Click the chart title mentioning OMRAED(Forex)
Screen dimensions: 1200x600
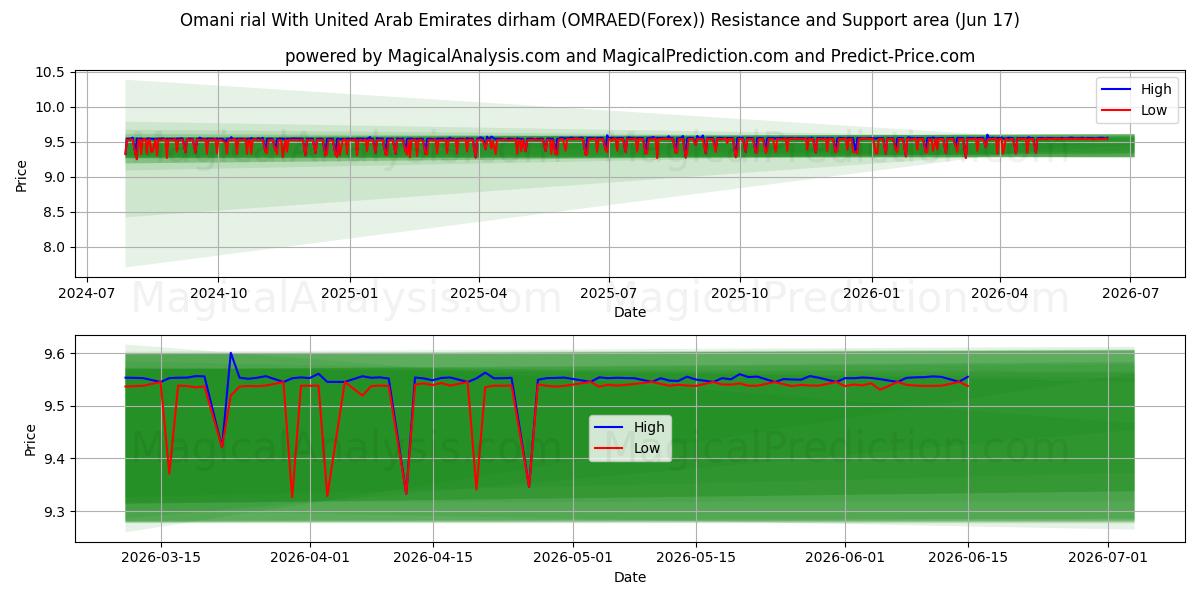point(600,20)
